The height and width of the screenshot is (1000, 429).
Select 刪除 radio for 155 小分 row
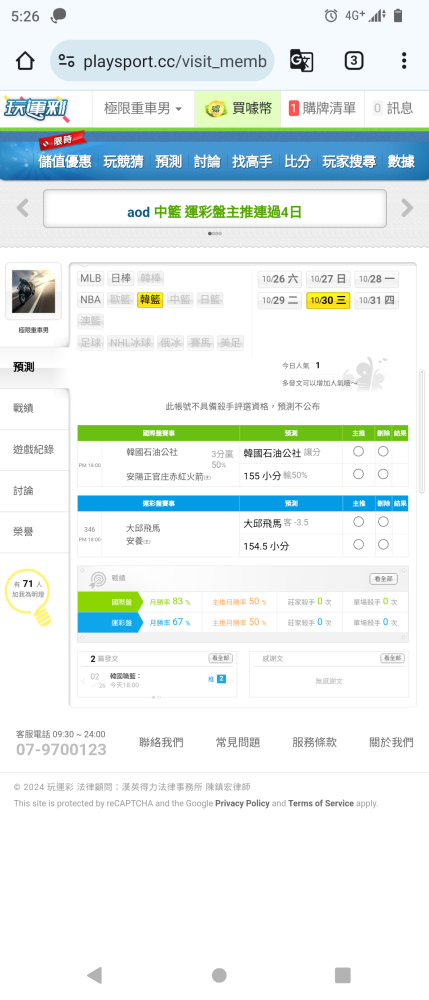pos(383,474)
